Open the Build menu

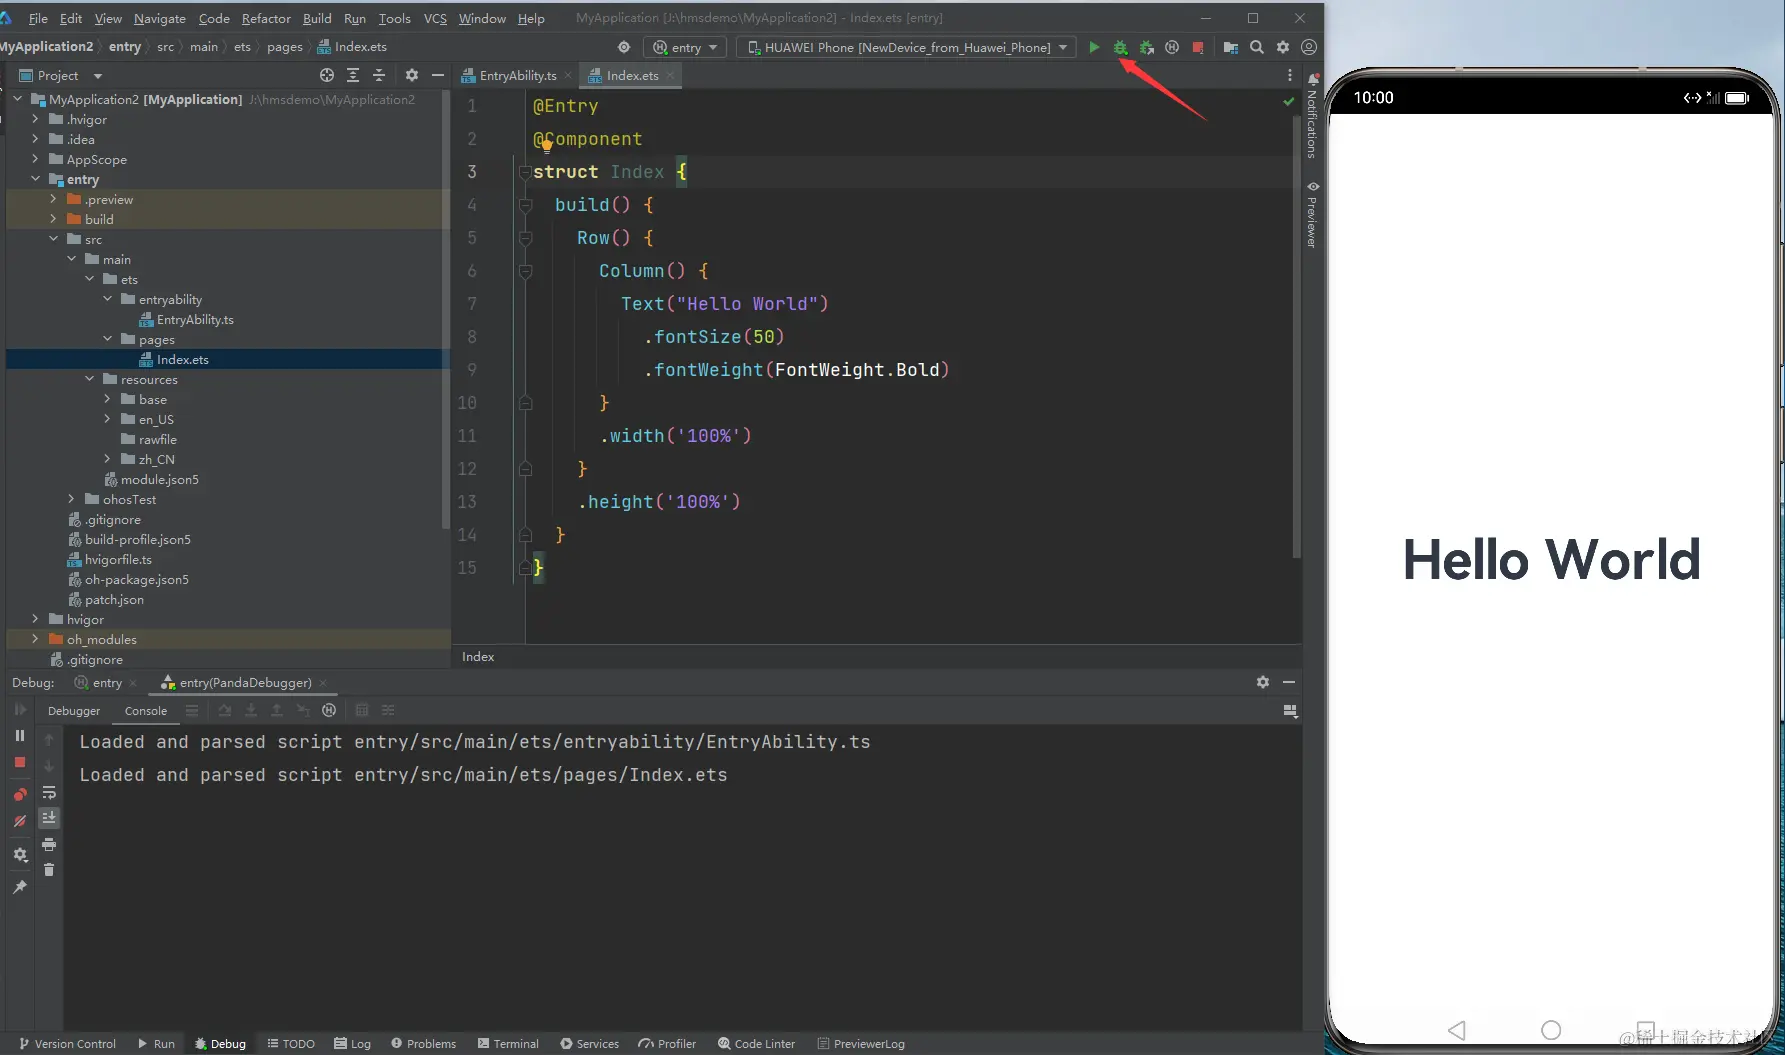point(317,18)
